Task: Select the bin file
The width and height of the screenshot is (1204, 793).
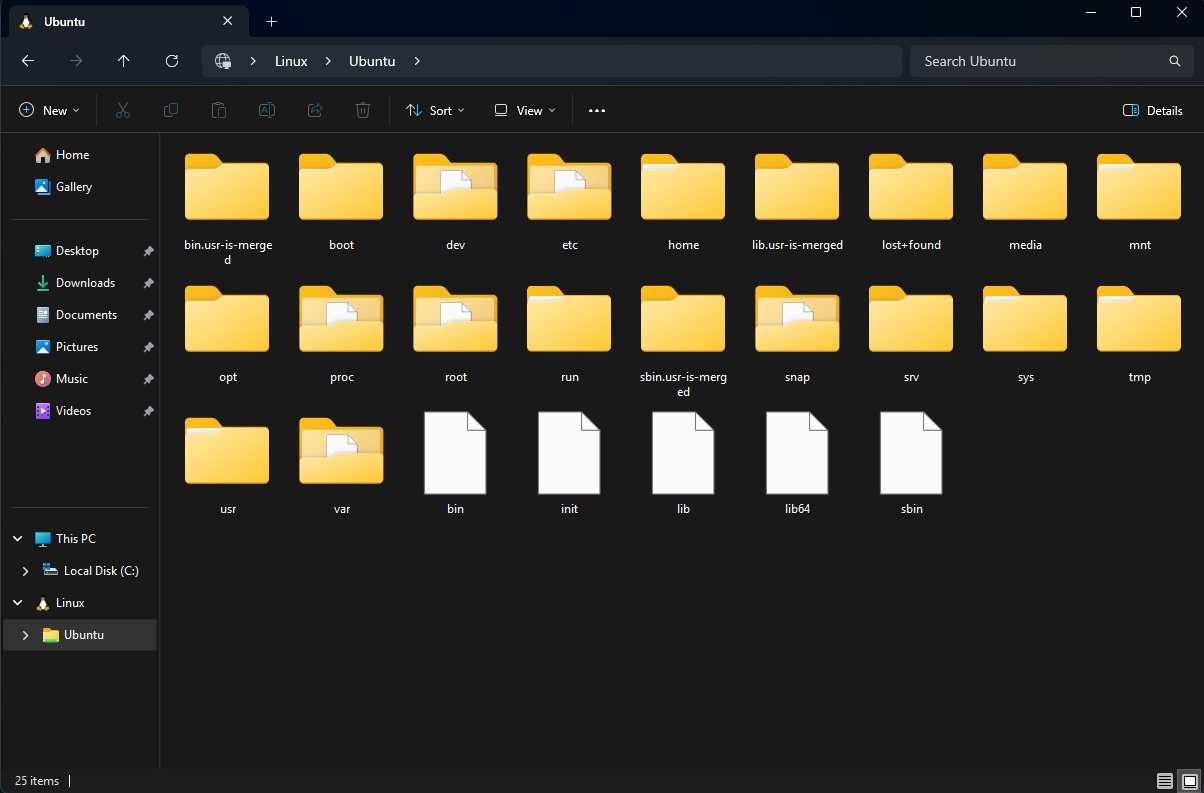Action: click(x=456, y=466)
